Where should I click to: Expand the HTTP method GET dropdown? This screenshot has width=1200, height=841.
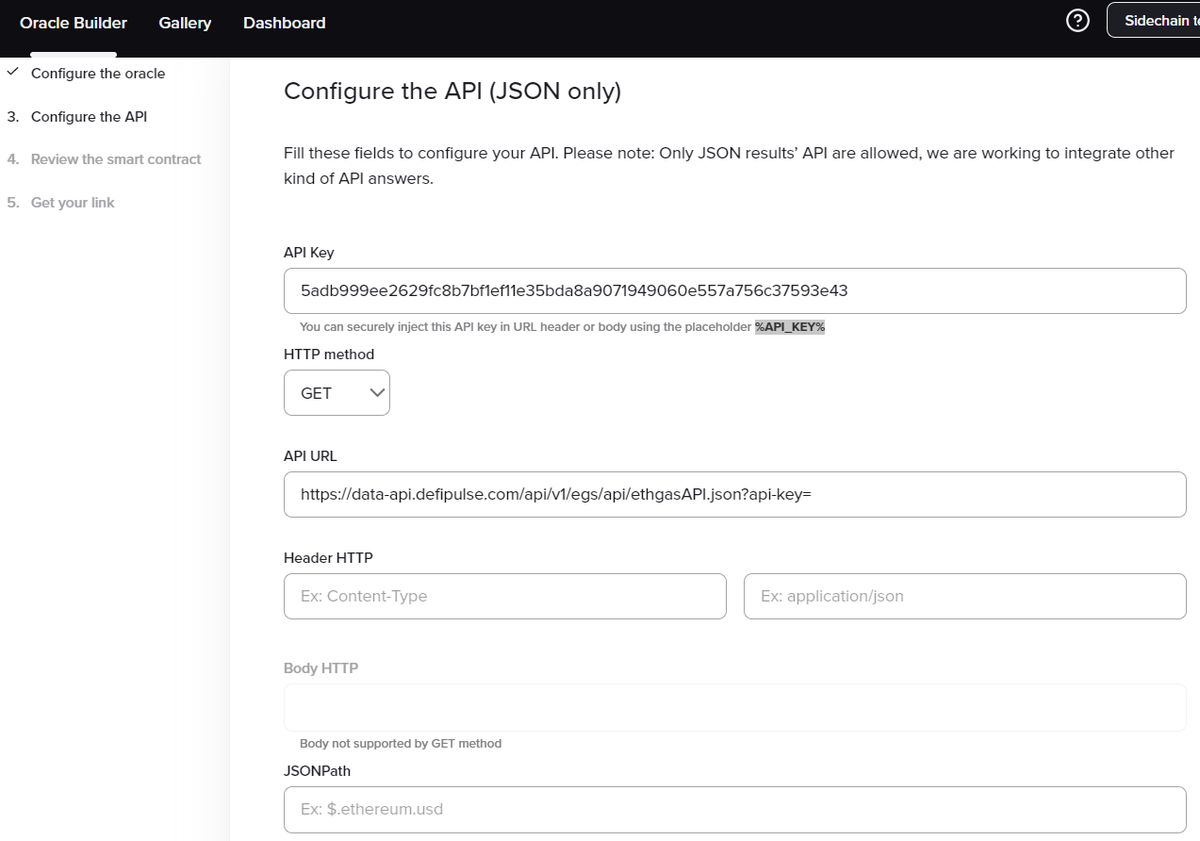click(337, 393)
